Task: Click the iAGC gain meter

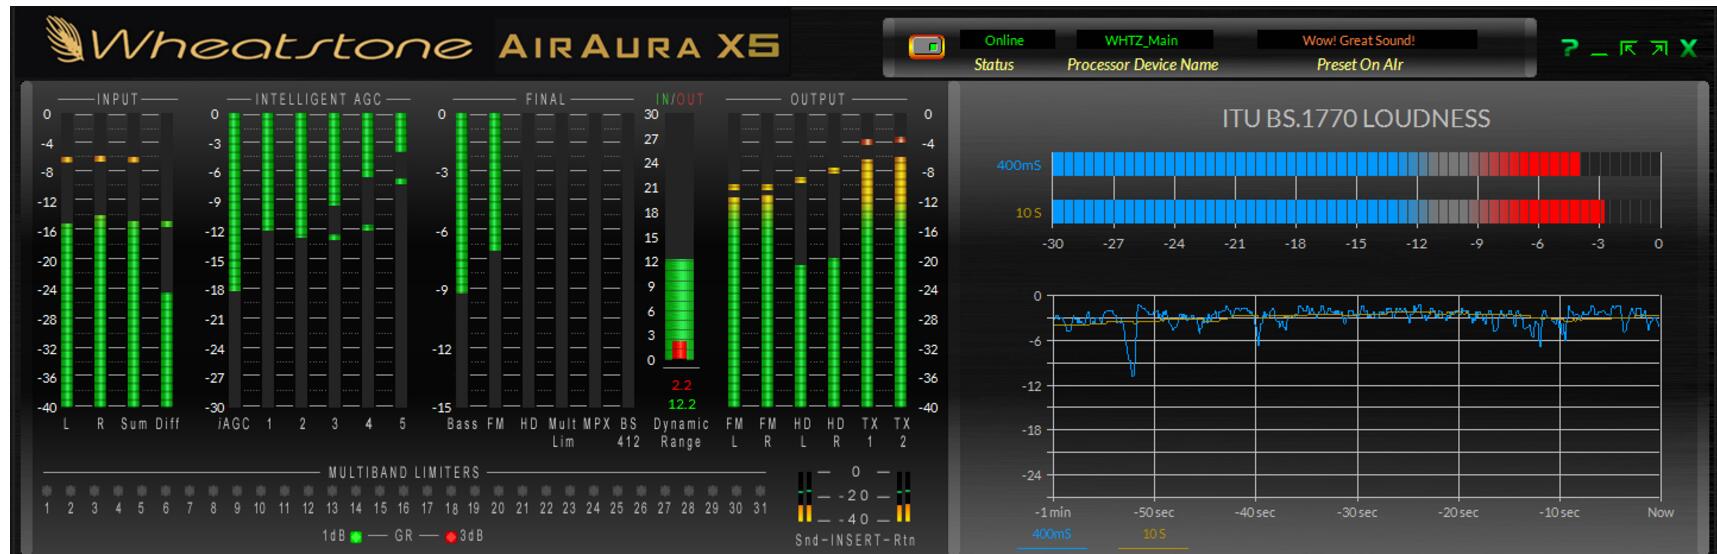Action: pyautogui.click(x=235, y=259)
